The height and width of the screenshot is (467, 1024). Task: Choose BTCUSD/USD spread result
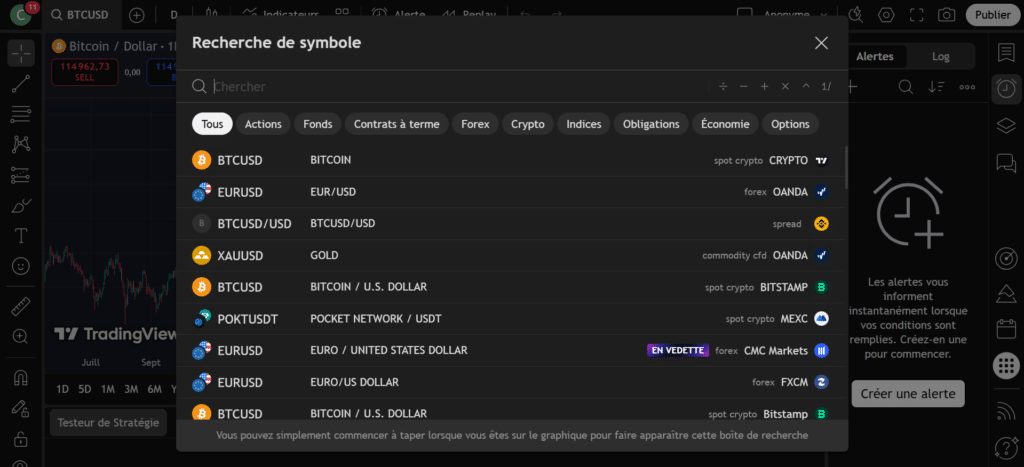(511, 223)
